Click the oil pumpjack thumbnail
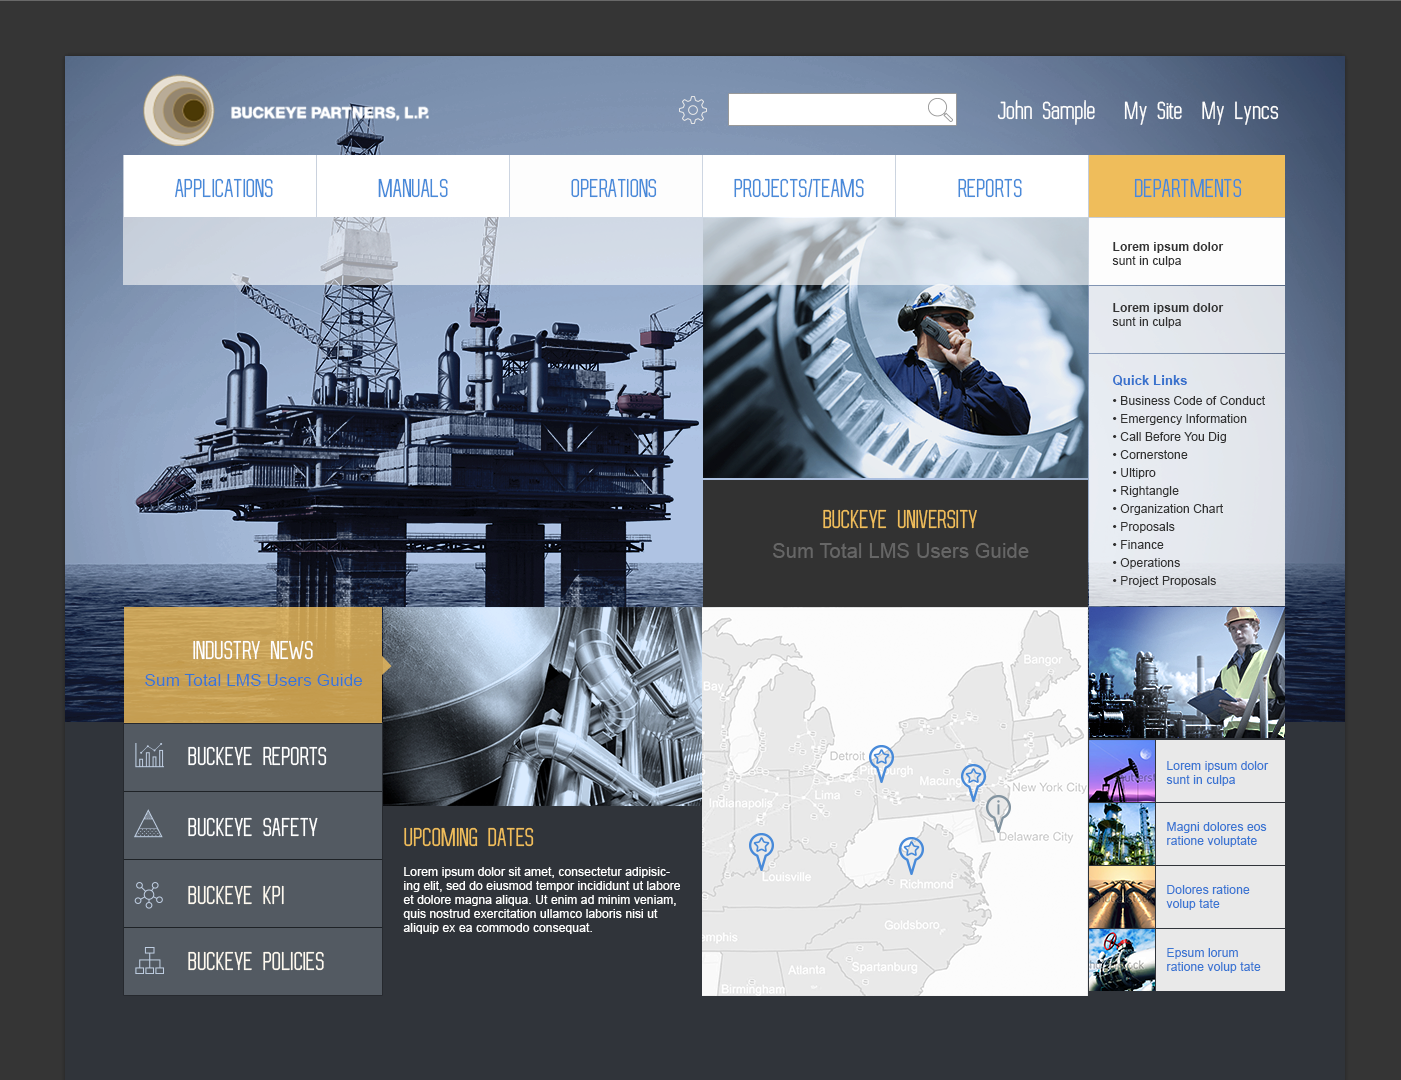This screenshot has height=1080, width=1401. (x=1122, y=771)
